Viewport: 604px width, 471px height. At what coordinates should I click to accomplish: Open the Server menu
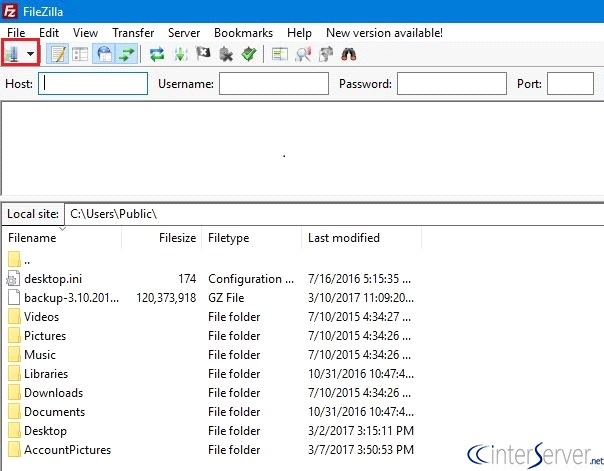click(184, 33)
